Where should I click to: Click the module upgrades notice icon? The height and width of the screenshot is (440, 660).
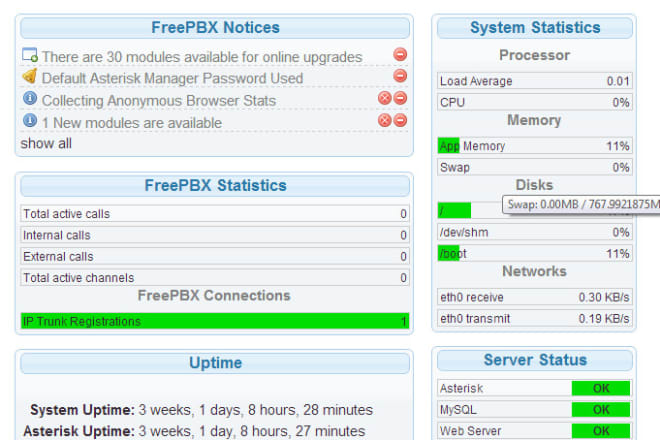coord(29,55)
